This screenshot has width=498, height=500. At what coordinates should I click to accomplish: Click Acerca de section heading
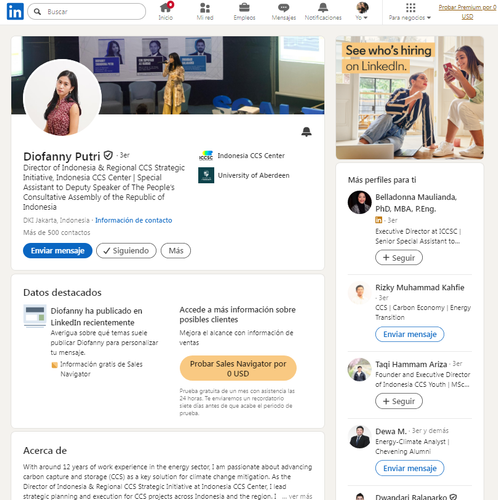pyautogui.click(x=45, y=451)
